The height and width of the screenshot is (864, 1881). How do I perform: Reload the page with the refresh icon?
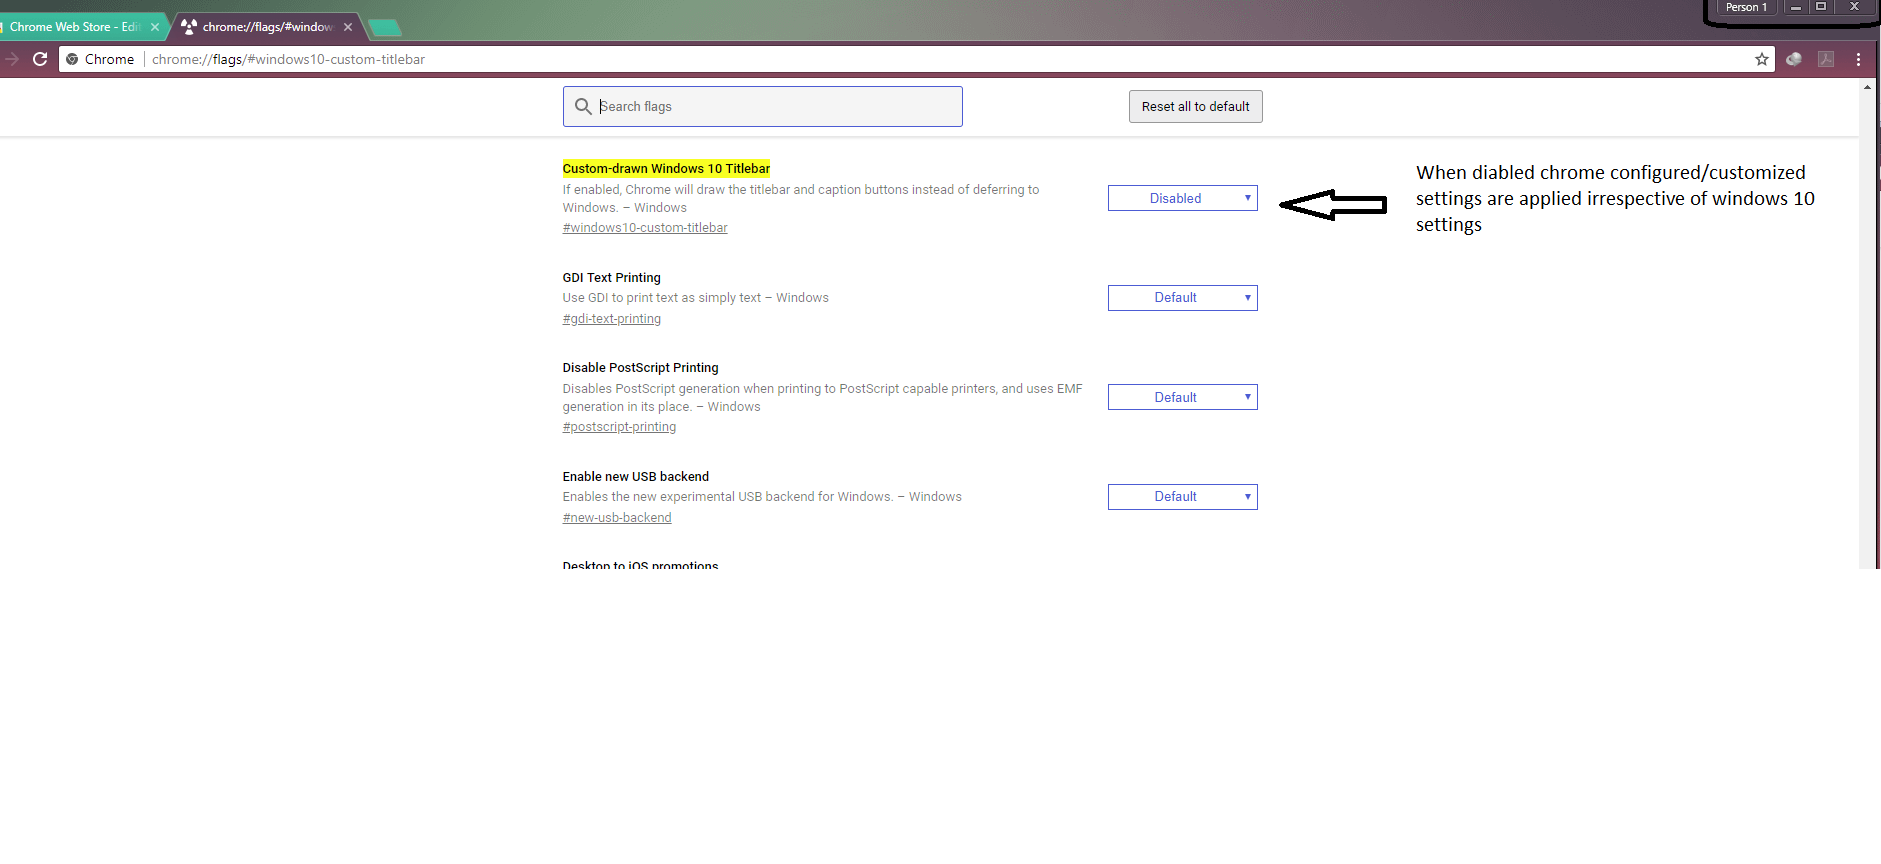pos(40,59)
